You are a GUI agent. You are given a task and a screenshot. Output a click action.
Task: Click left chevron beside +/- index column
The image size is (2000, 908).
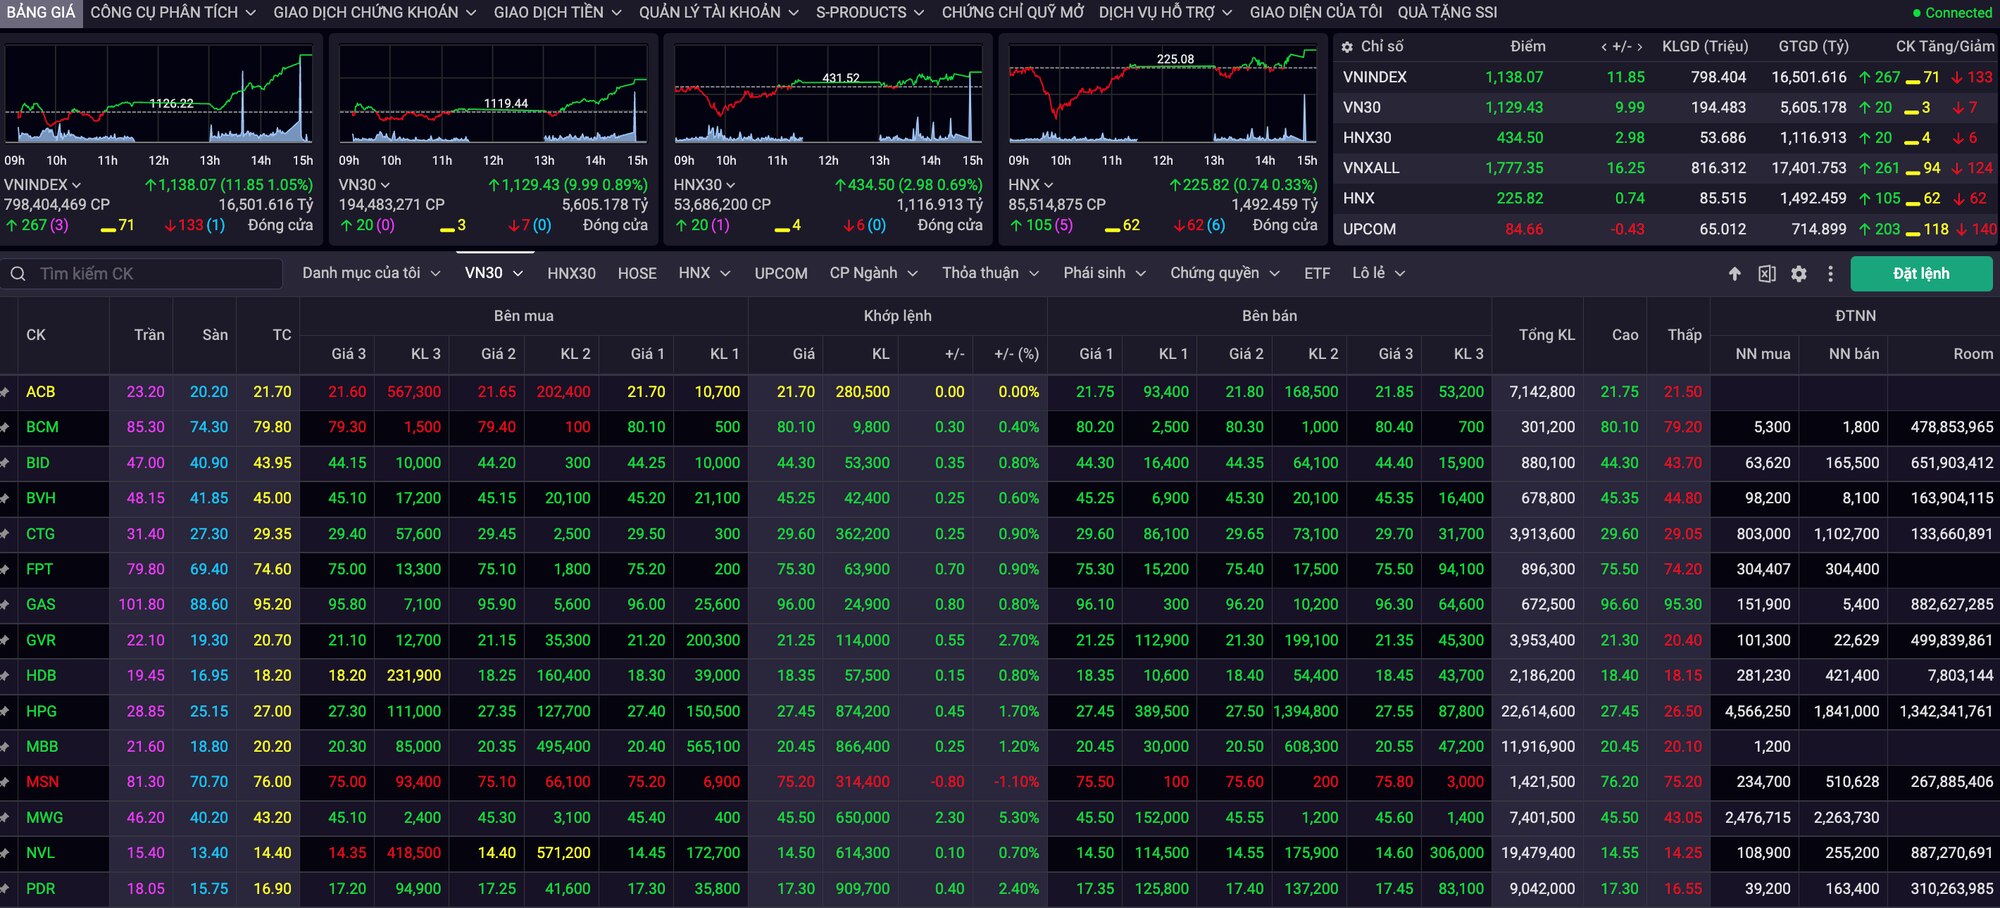tap(1604, 47)
